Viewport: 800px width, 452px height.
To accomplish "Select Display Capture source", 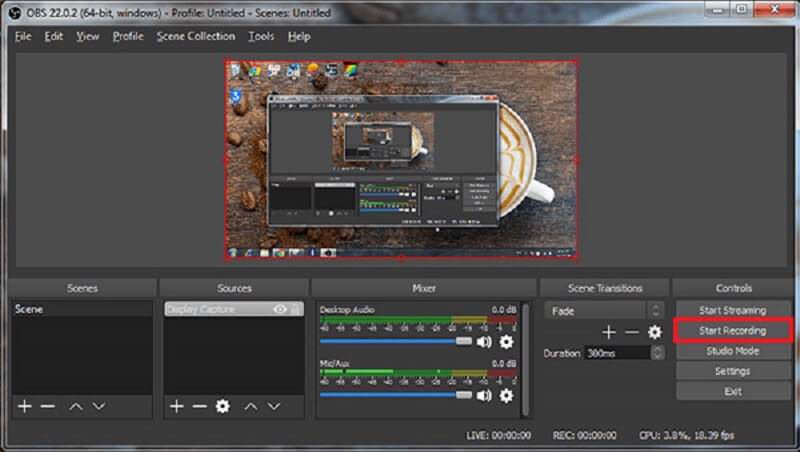I will point(234,309).
